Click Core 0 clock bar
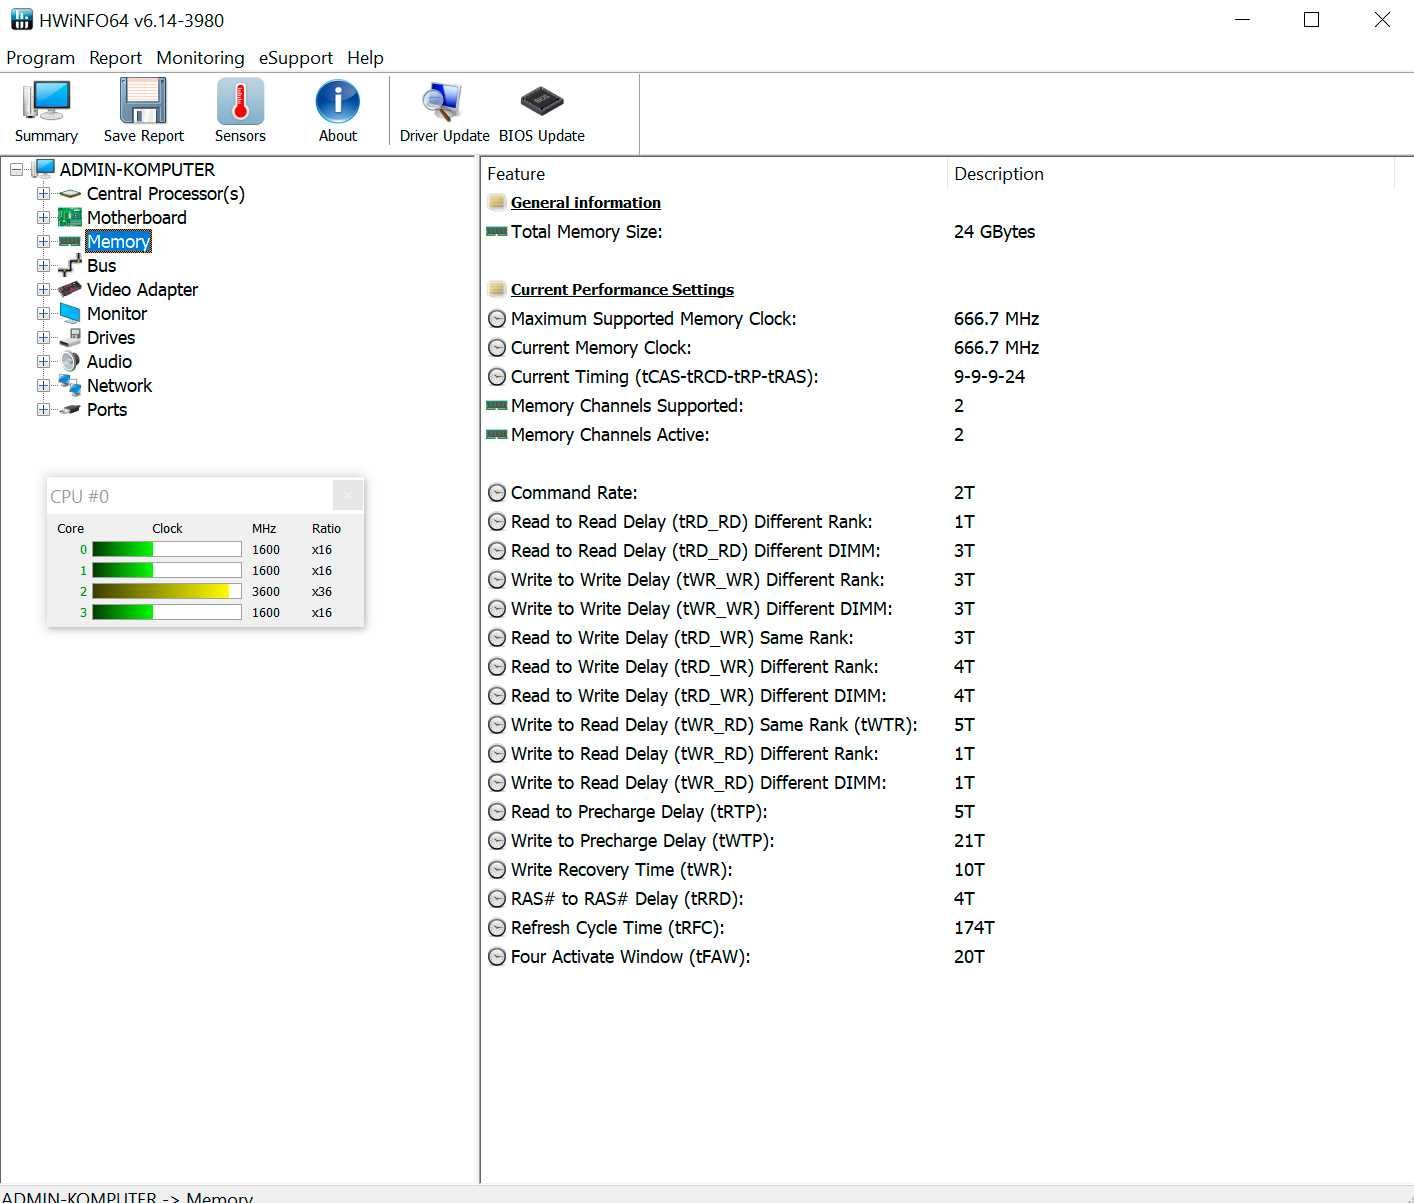Screen dimensions: 1414x1203 point(167,549)
